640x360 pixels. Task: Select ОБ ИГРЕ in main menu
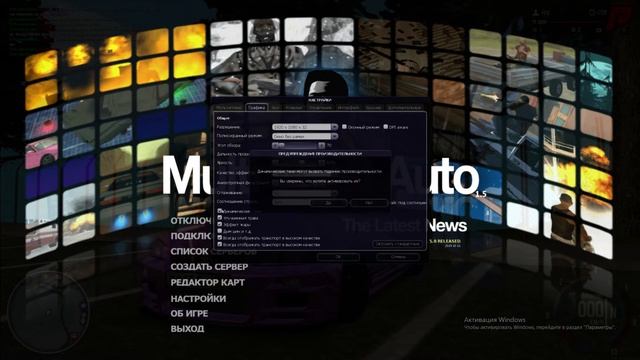tap(189, 313)
